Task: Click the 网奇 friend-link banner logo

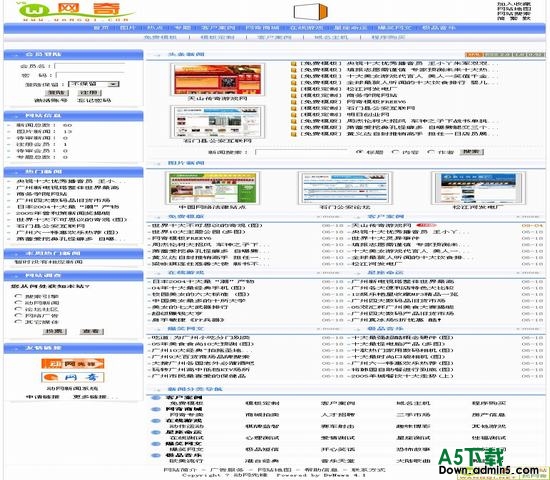Action: click(73, 377)
